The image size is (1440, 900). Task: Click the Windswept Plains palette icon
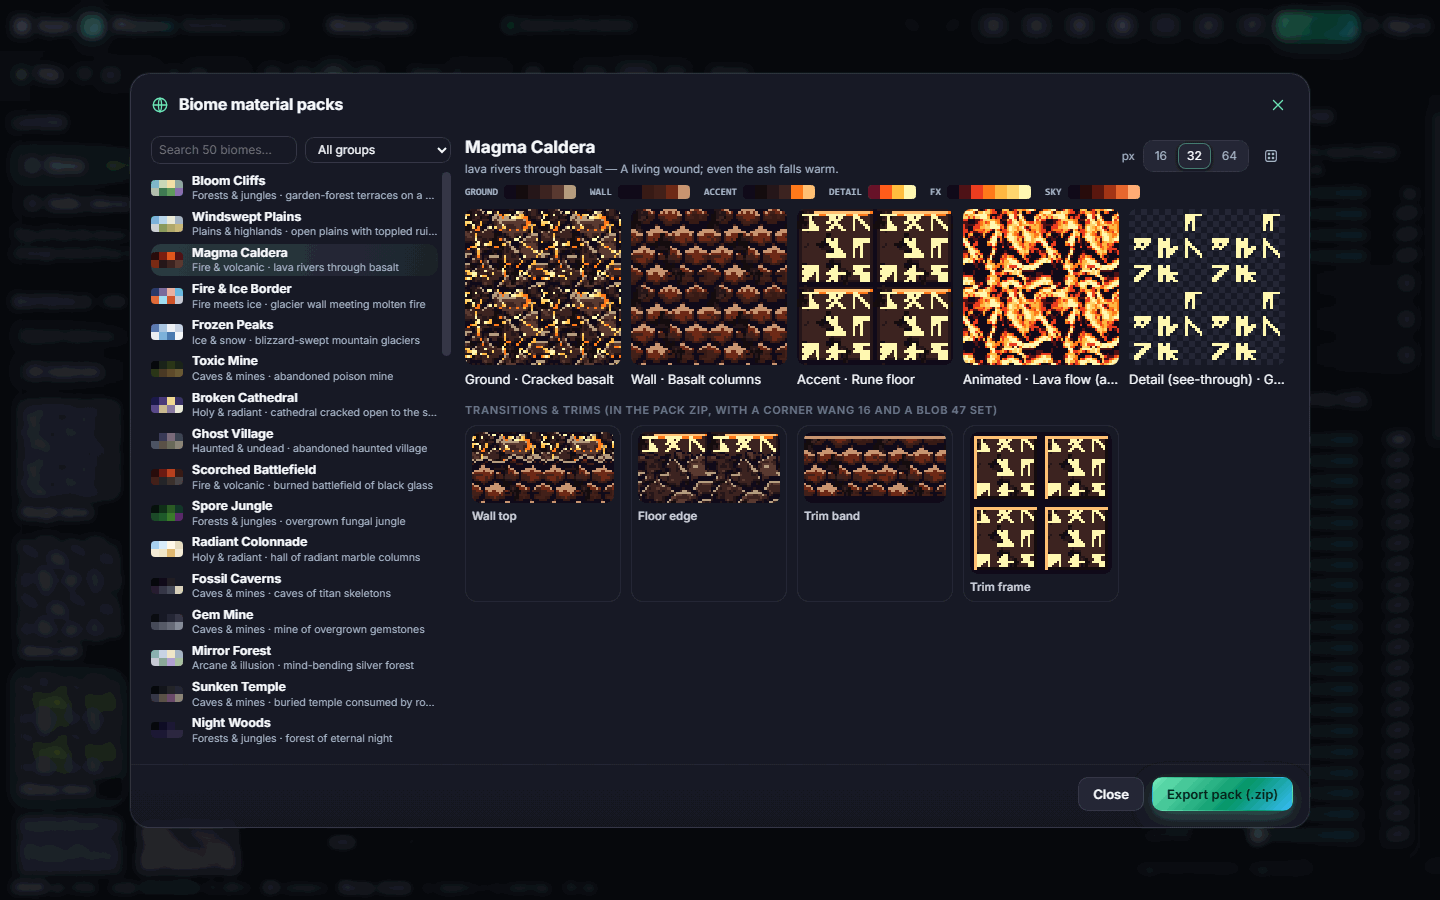[x=167, y=224]
